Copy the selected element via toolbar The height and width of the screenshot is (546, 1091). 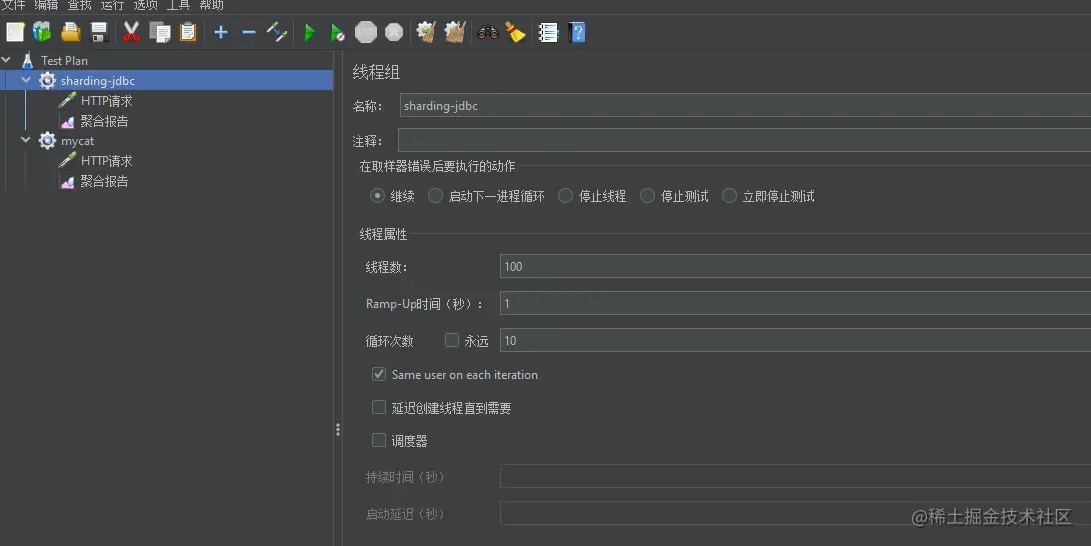click(x=160, y=32)
